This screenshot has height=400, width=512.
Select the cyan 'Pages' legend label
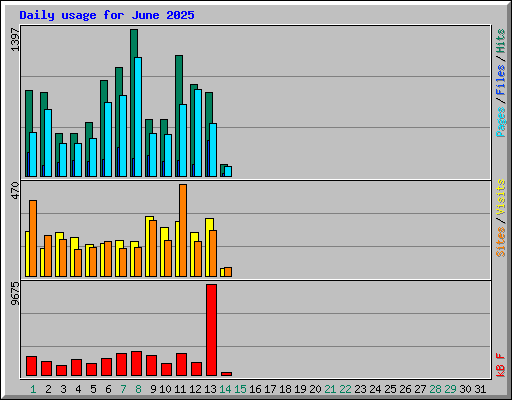(500, 122)
